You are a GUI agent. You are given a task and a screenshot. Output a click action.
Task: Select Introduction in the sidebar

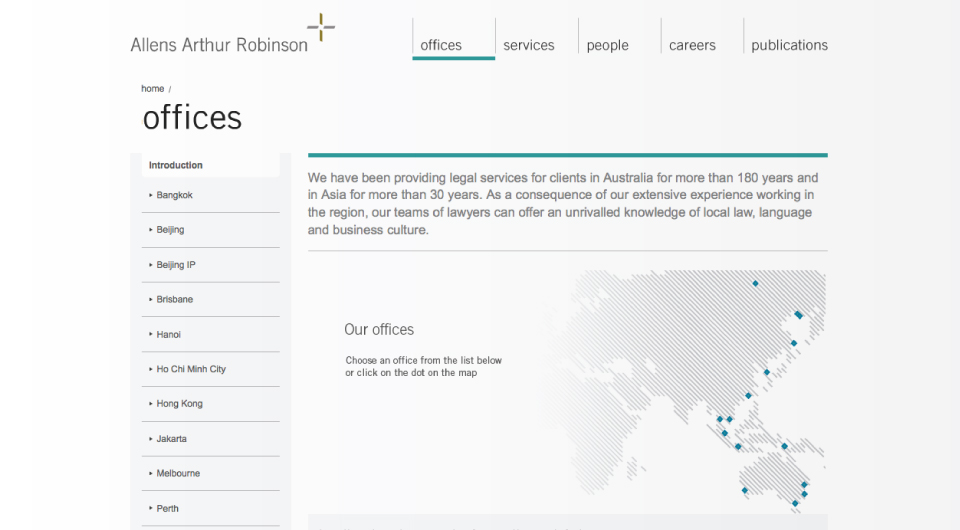[x=176, y=165]
